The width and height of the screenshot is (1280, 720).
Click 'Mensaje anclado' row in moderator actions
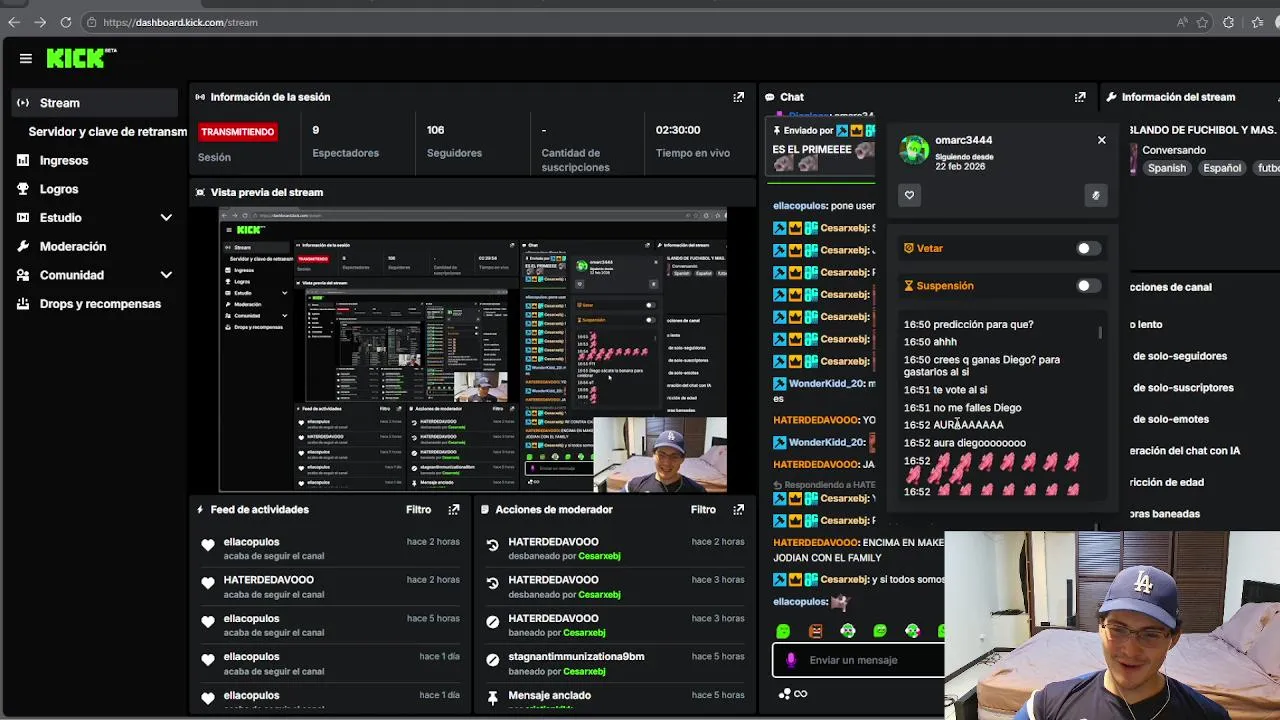614,697
